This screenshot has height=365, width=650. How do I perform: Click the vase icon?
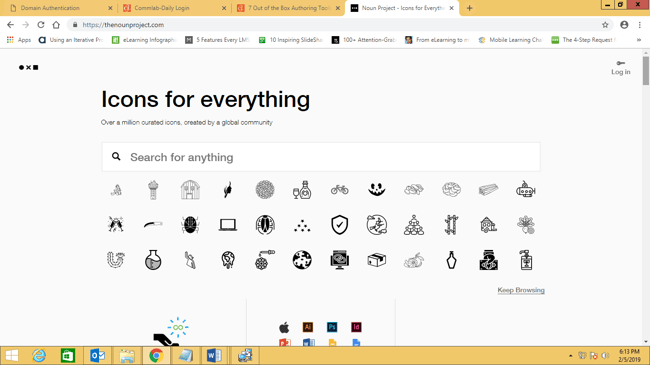(451, 260)
